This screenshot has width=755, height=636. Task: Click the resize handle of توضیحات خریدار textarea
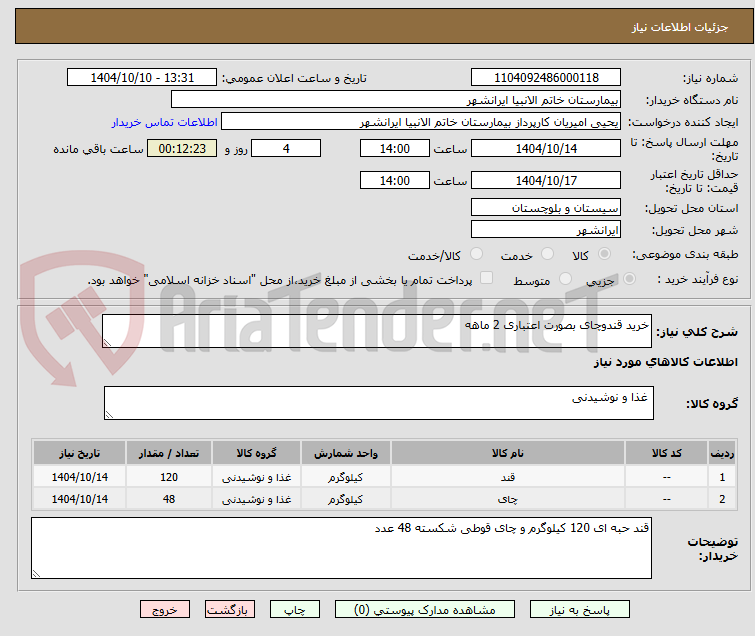(36, 573)
